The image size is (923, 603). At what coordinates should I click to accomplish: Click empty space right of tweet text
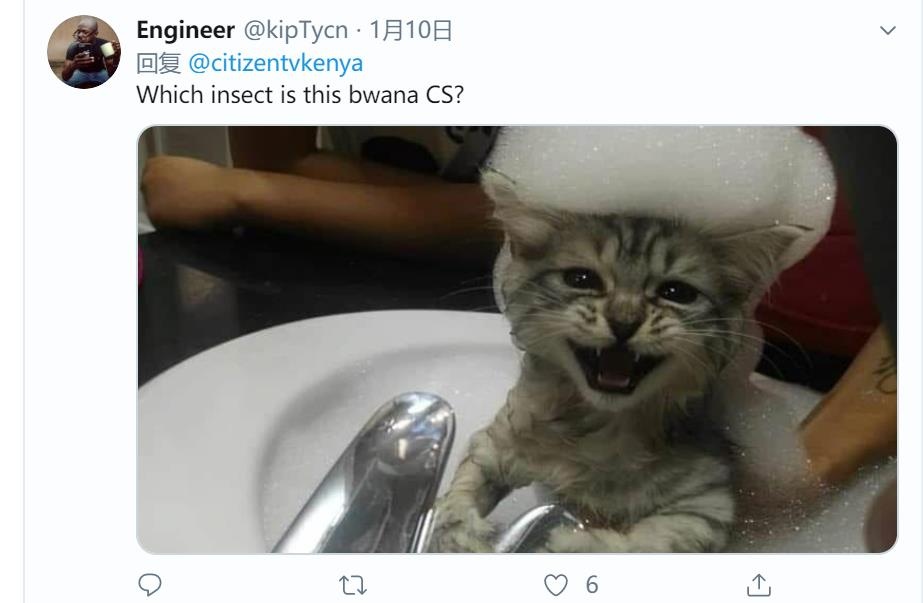point(677,95)
